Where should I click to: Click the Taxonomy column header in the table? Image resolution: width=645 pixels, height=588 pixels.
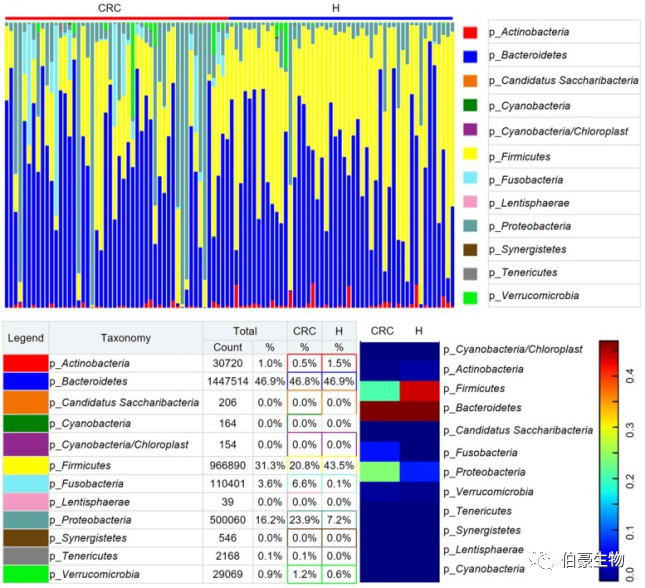click(x=126, y=338)
